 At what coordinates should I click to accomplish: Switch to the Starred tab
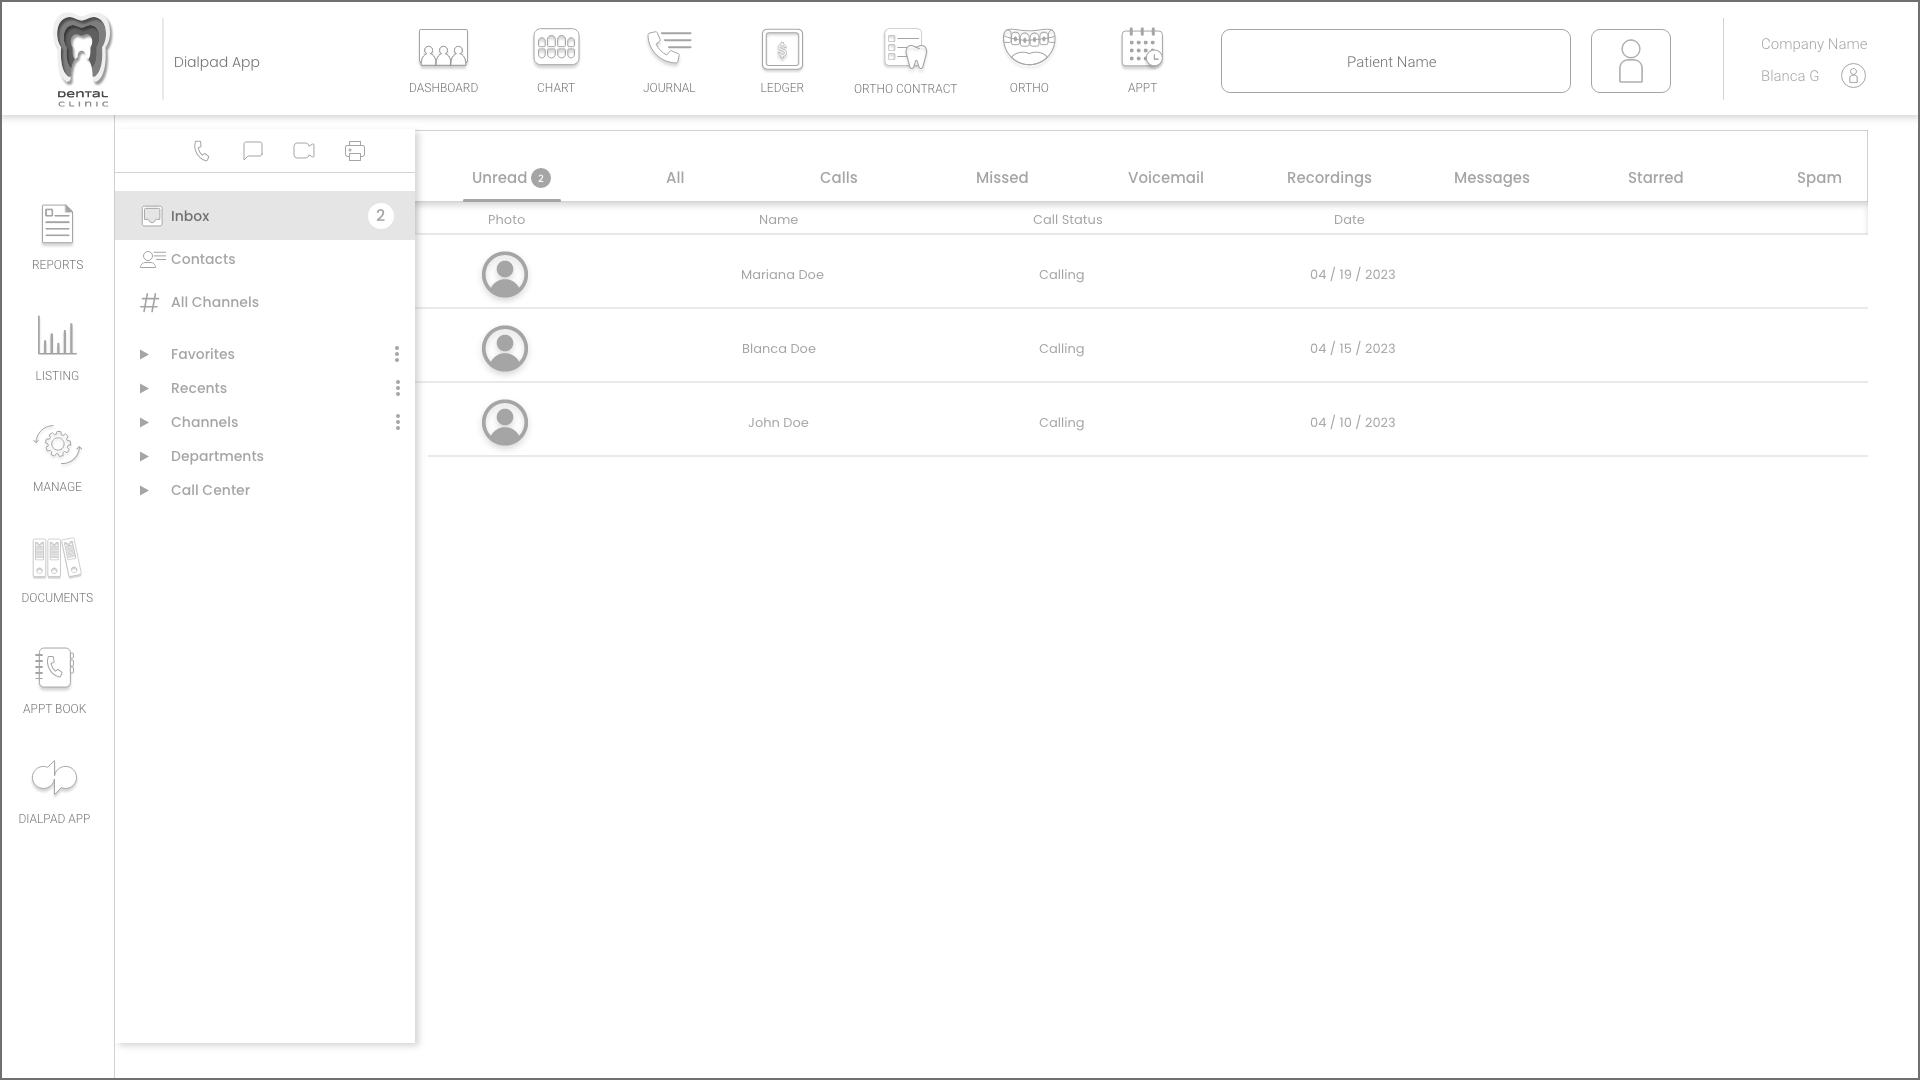click(x=1655, y=178)
